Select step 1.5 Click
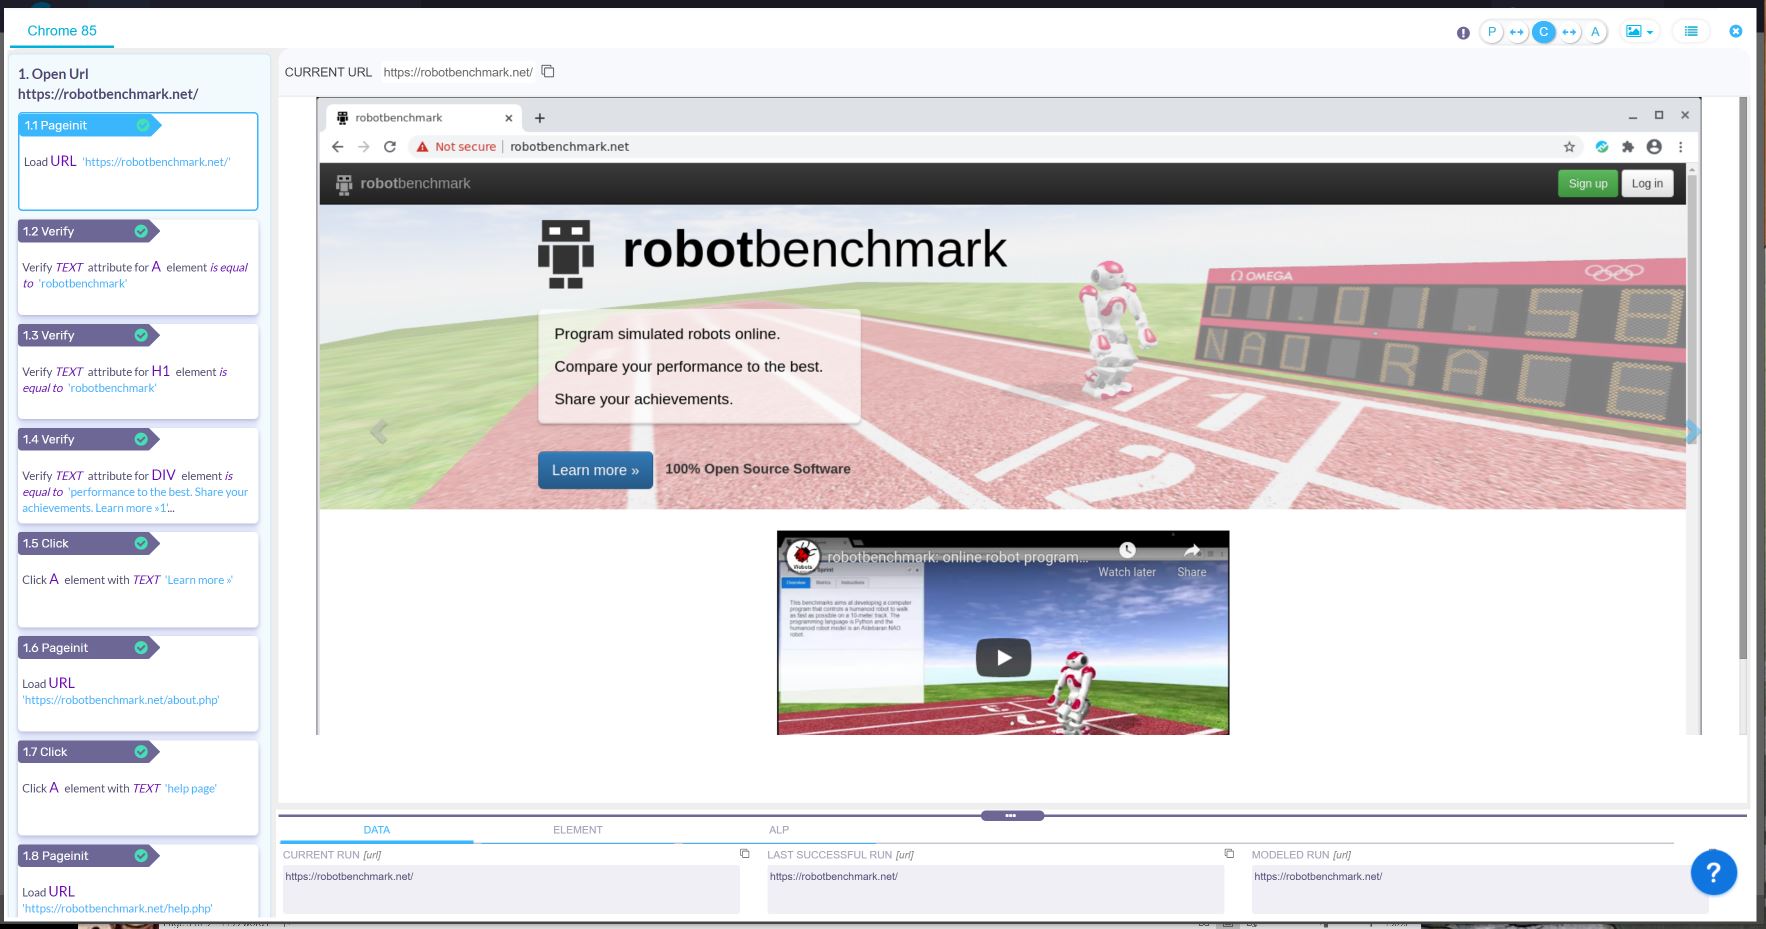 [138, 579]
